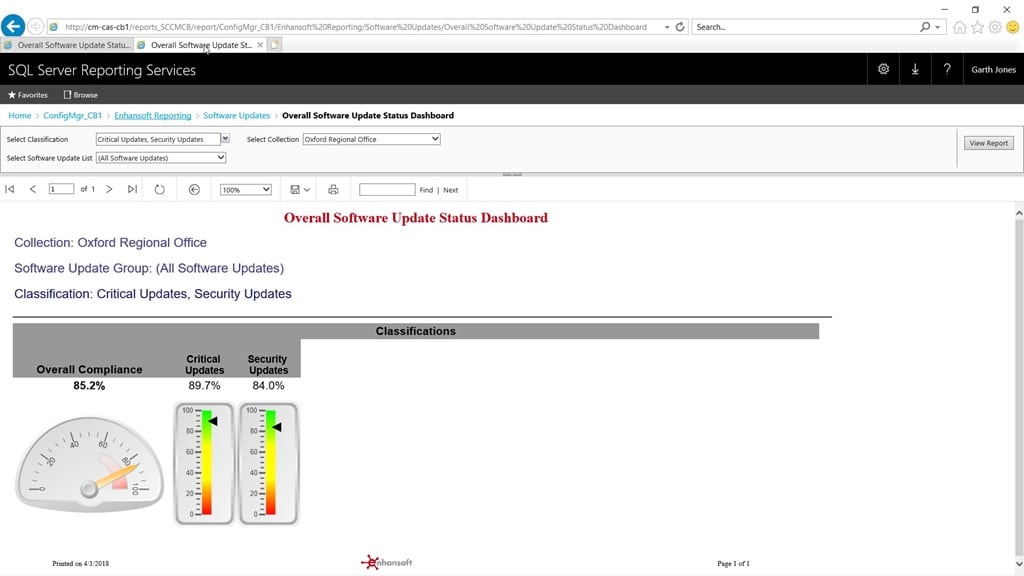Collapse the parameters pane splitter handle
This screenshot has width=1024, height=576.
coord(512,174)
